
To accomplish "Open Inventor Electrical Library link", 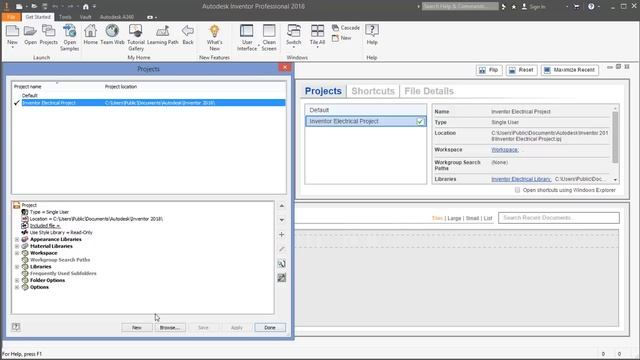I will point(521,179).
